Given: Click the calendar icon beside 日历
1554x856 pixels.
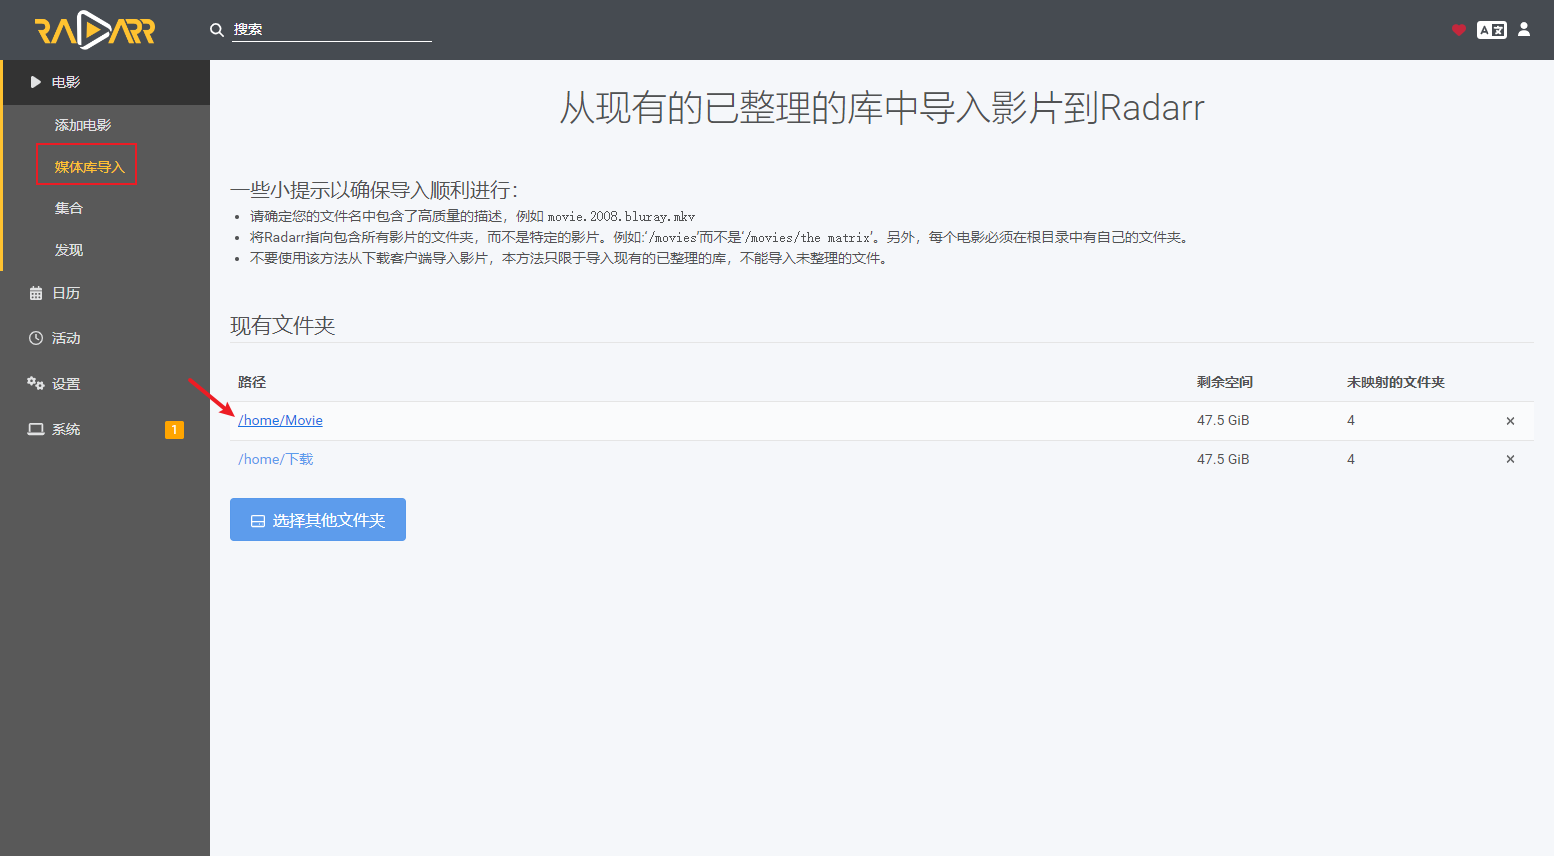Looking at the screenshot, I should point(36,293).
